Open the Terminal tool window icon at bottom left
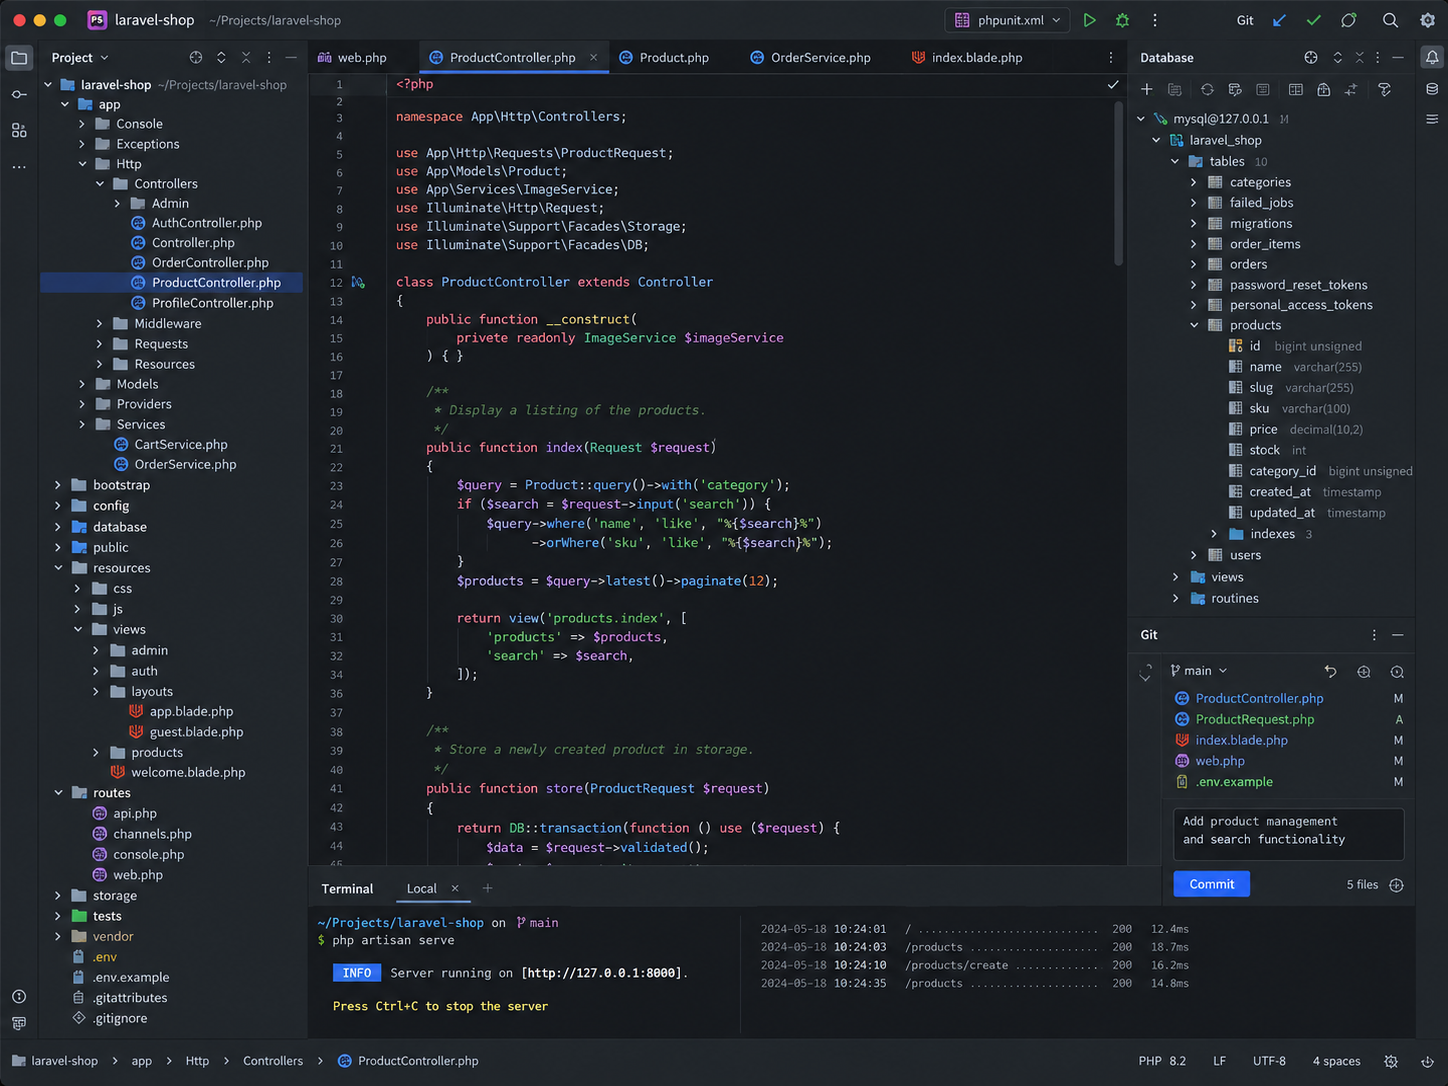 coord(19,1023)
